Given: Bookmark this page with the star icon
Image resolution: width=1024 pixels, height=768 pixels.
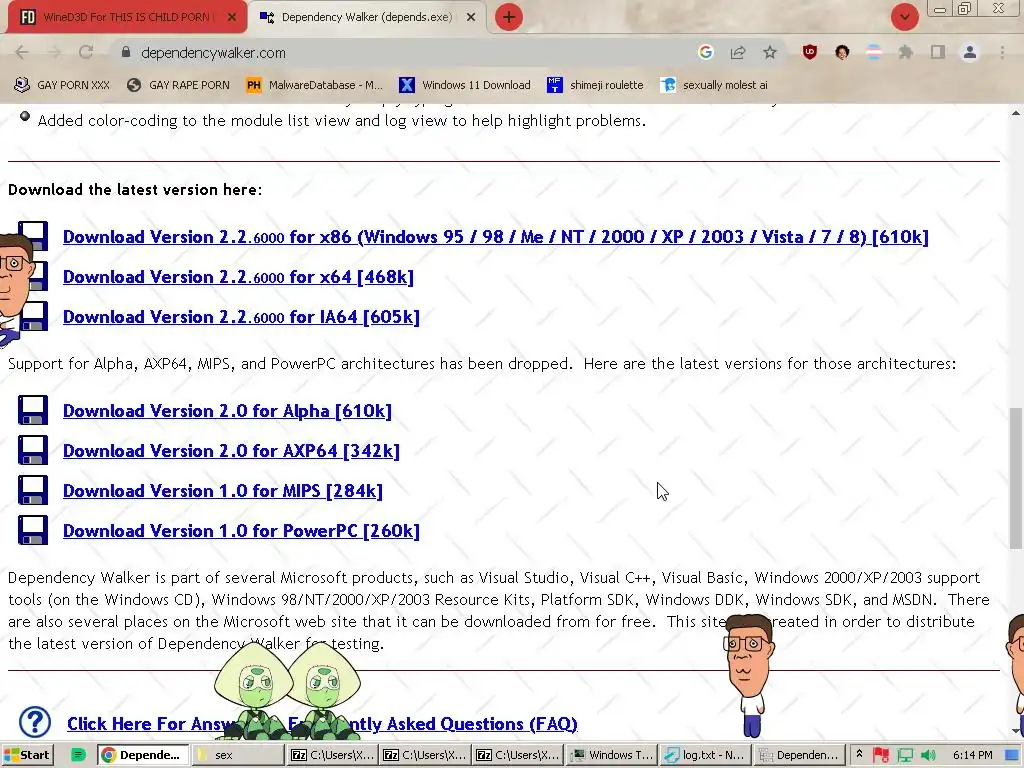Looking at the screenshot, I should tap(770, 52).
